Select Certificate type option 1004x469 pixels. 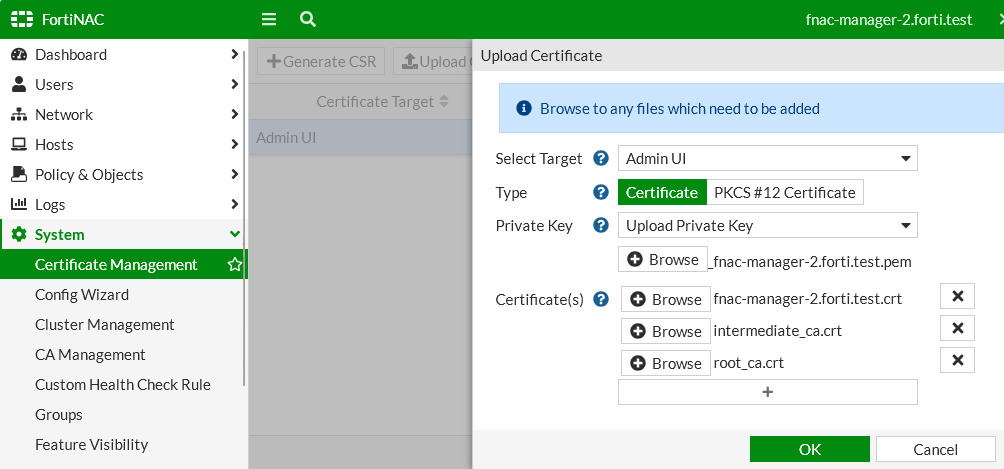[x=662, y=192]
